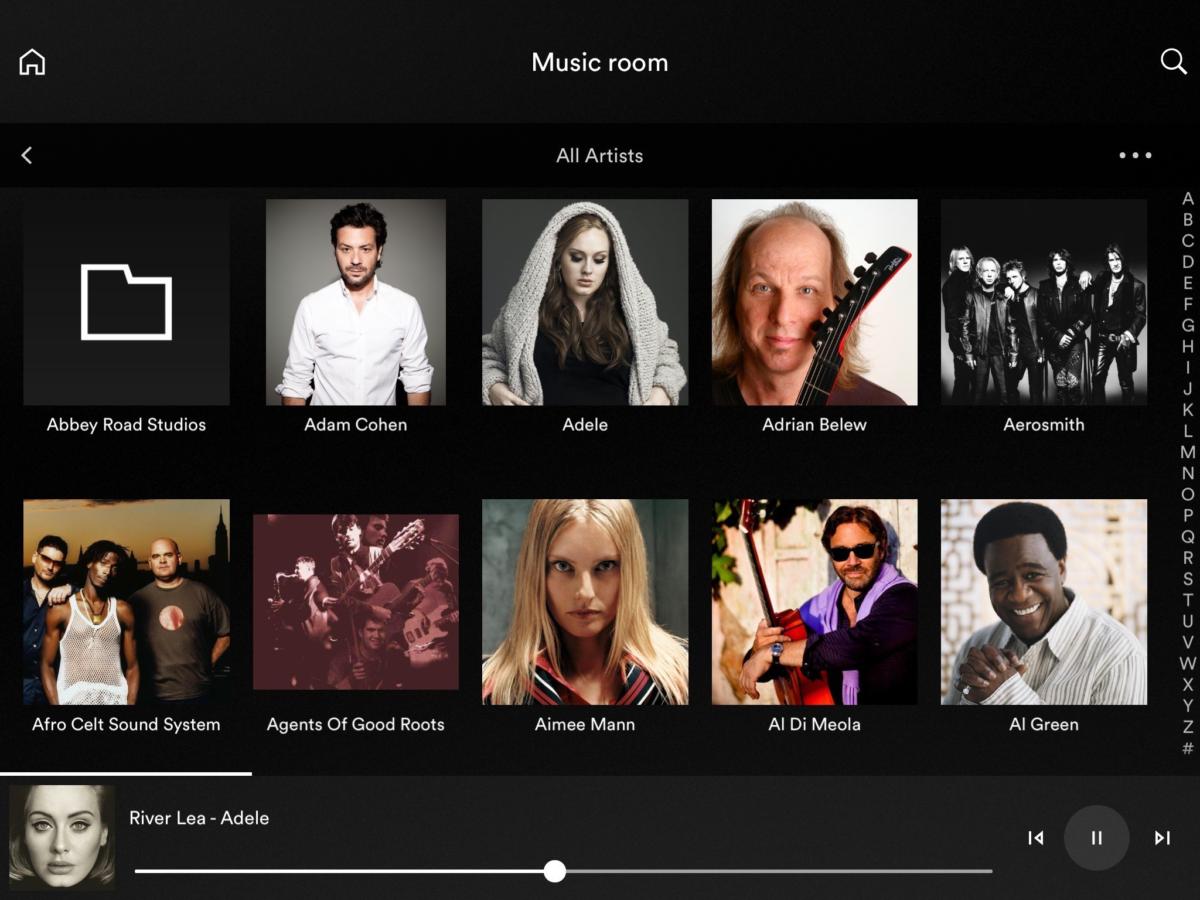Jump to letter Y in index
Image resolution: width=1200 pixels, height=900 pixels.
pyautogui.click(x=1188, y=706)
